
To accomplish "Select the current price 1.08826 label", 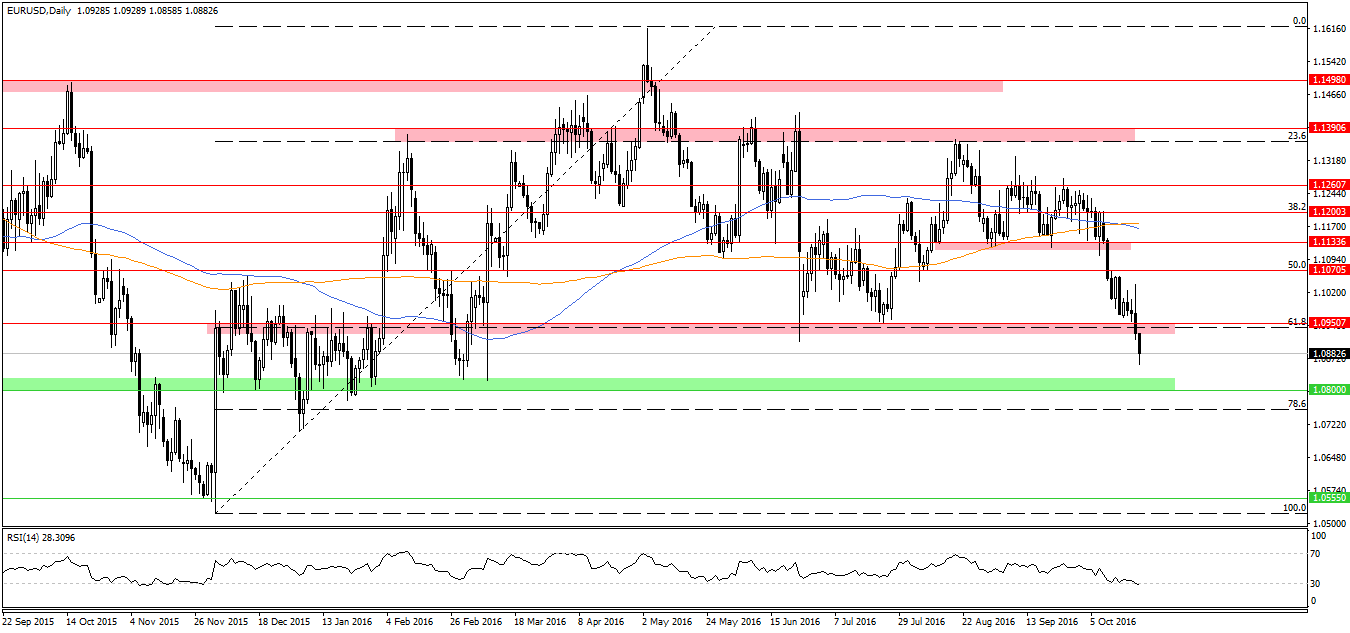I will [x=1328, y=353].
